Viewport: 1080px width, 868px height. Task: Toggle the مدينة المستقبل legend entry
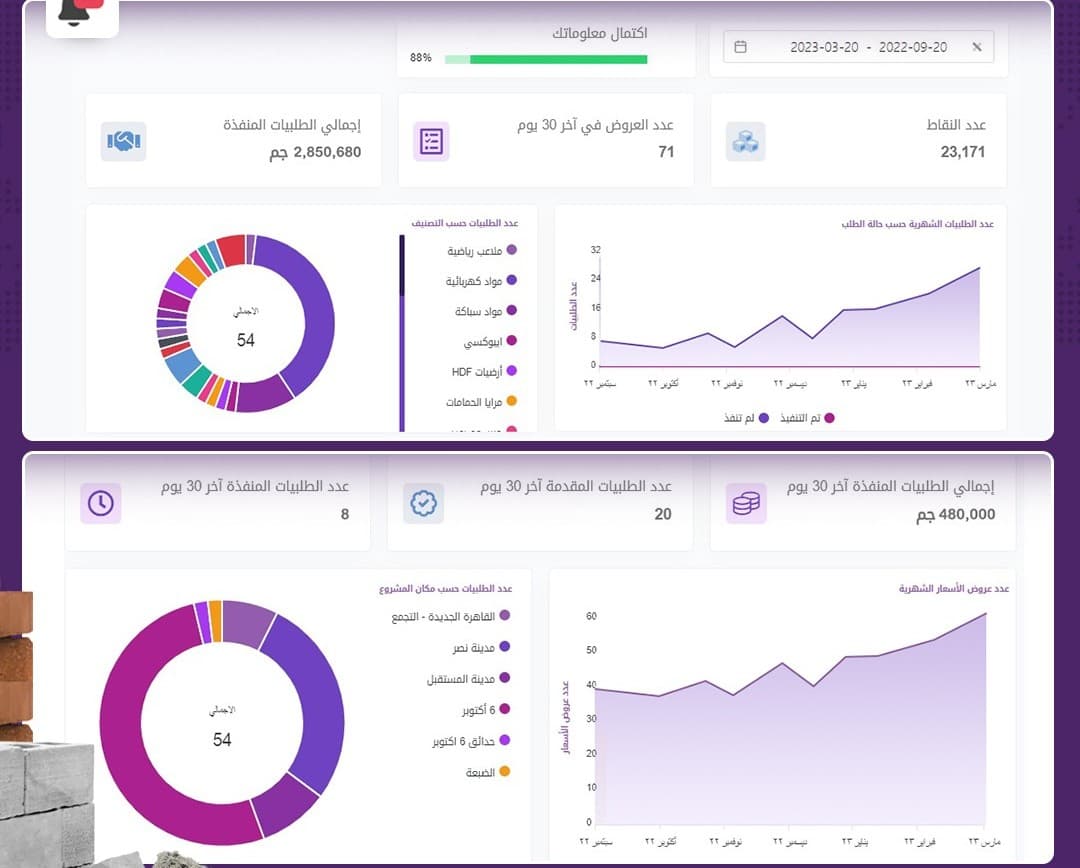click(468, 679)
